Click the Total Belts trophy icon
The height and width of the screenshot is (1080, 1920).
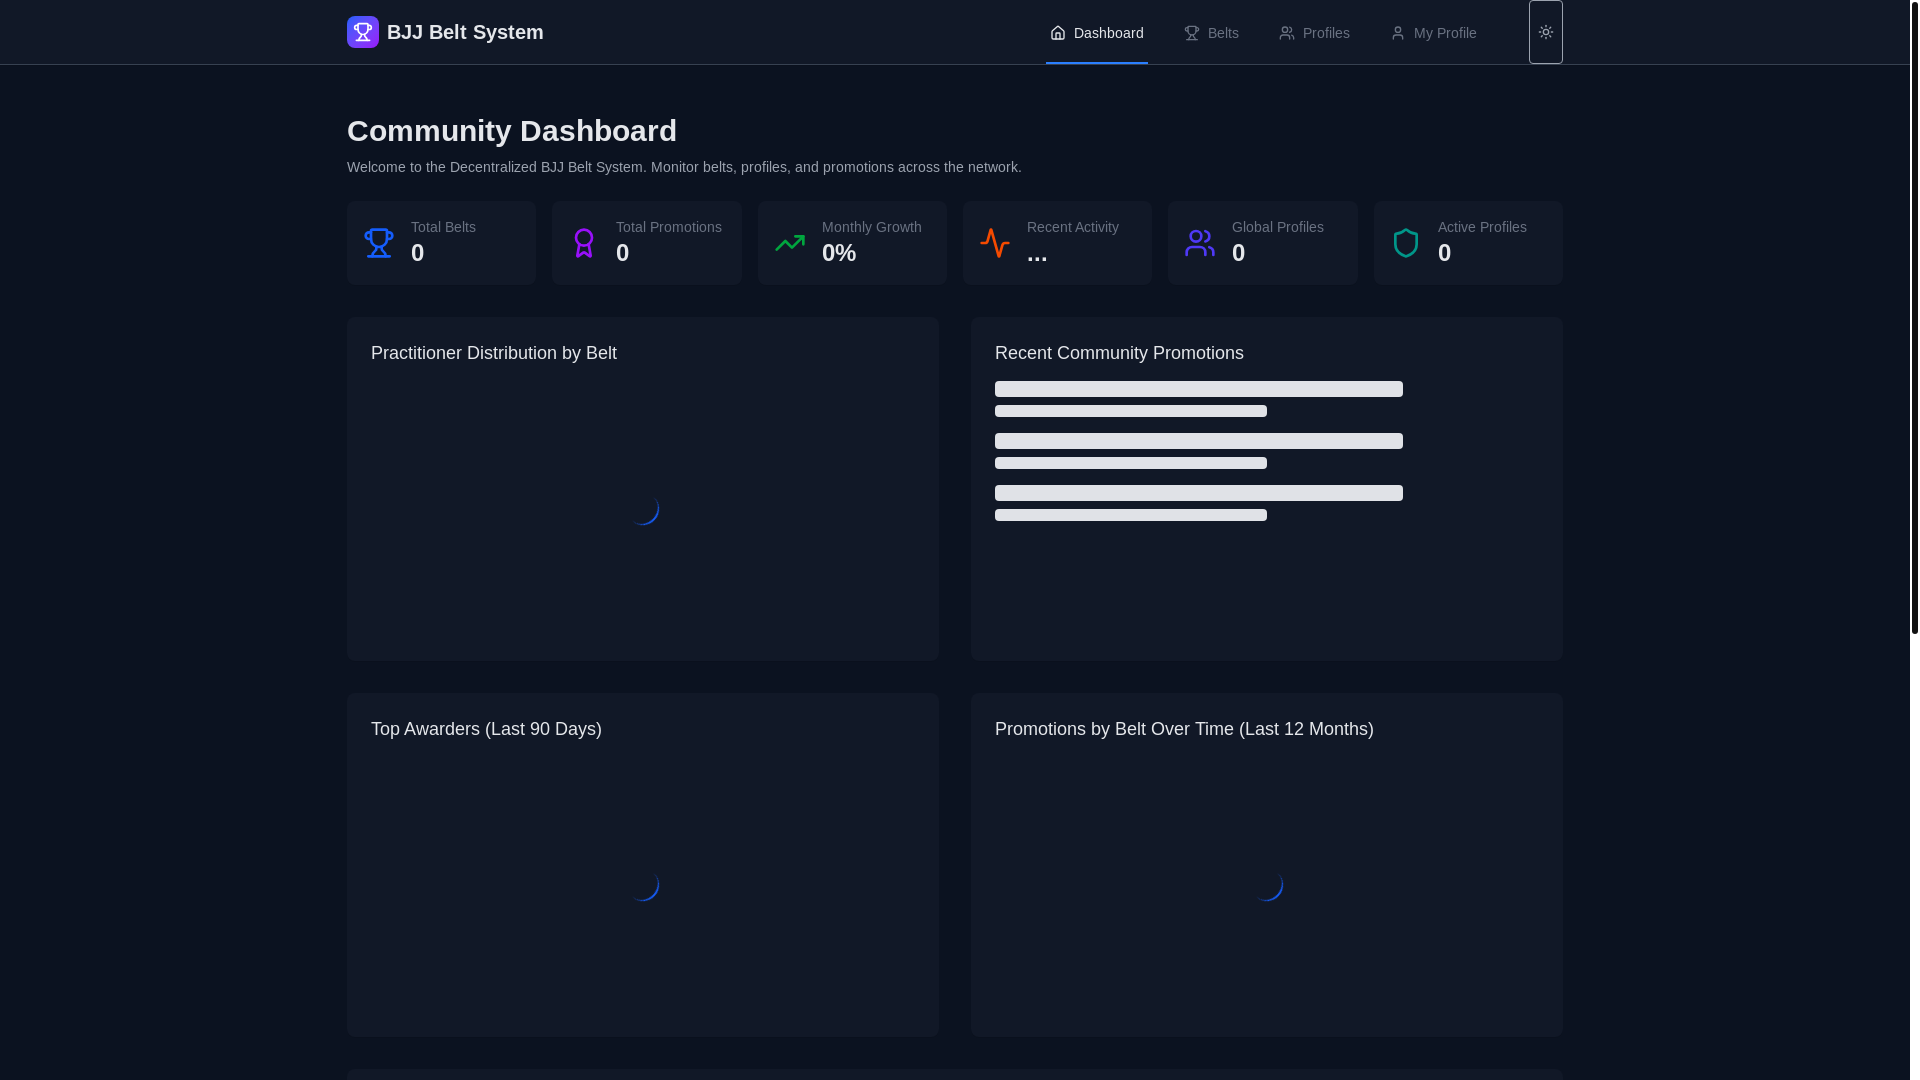(x=379, y=243)
